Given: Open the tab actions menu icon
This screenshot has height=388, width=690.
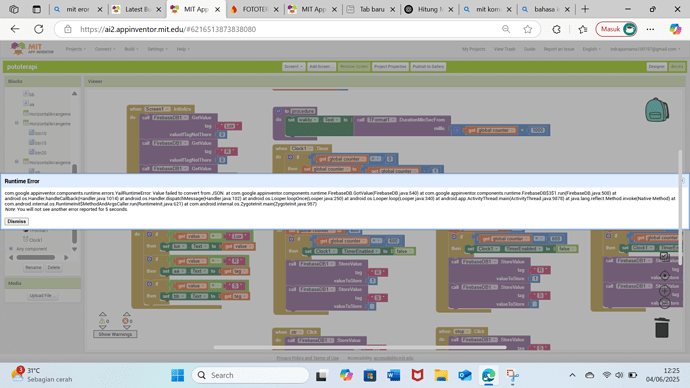Looking at the screenshot, I should point(37,9).
